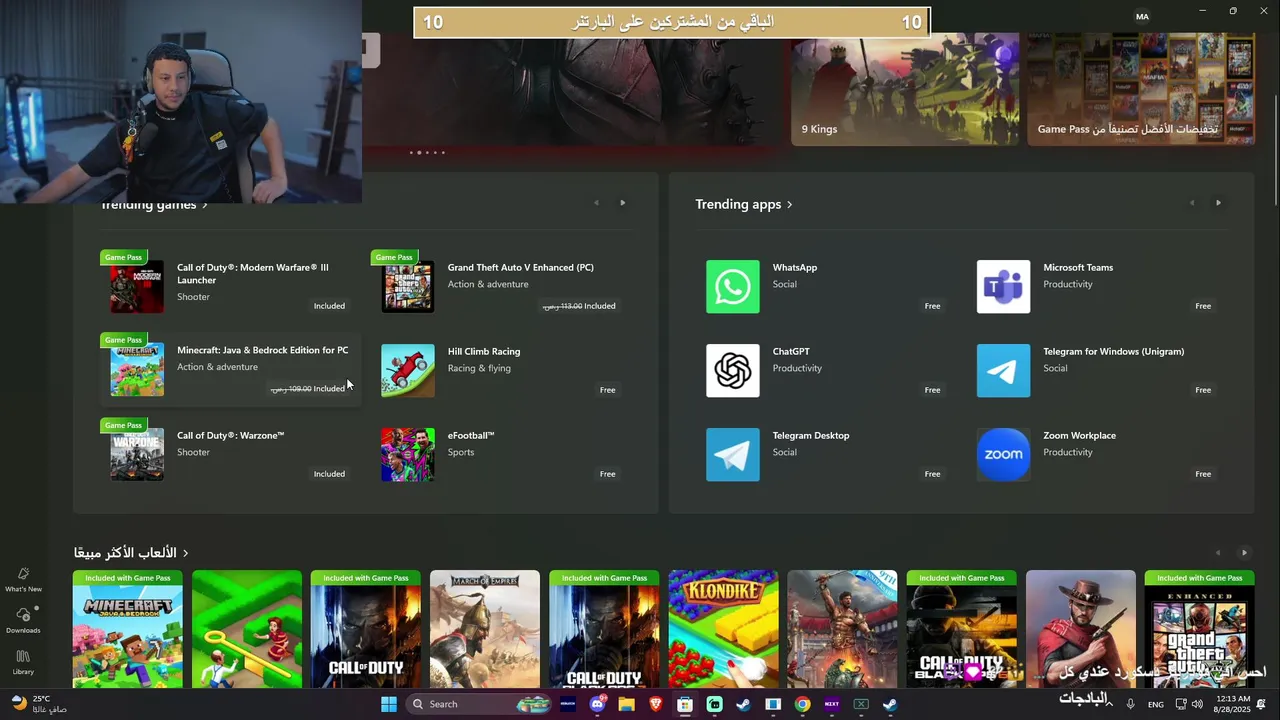Click the Microsoft Teams title text
1280x720 pixels.
[x=1078, y=268]
